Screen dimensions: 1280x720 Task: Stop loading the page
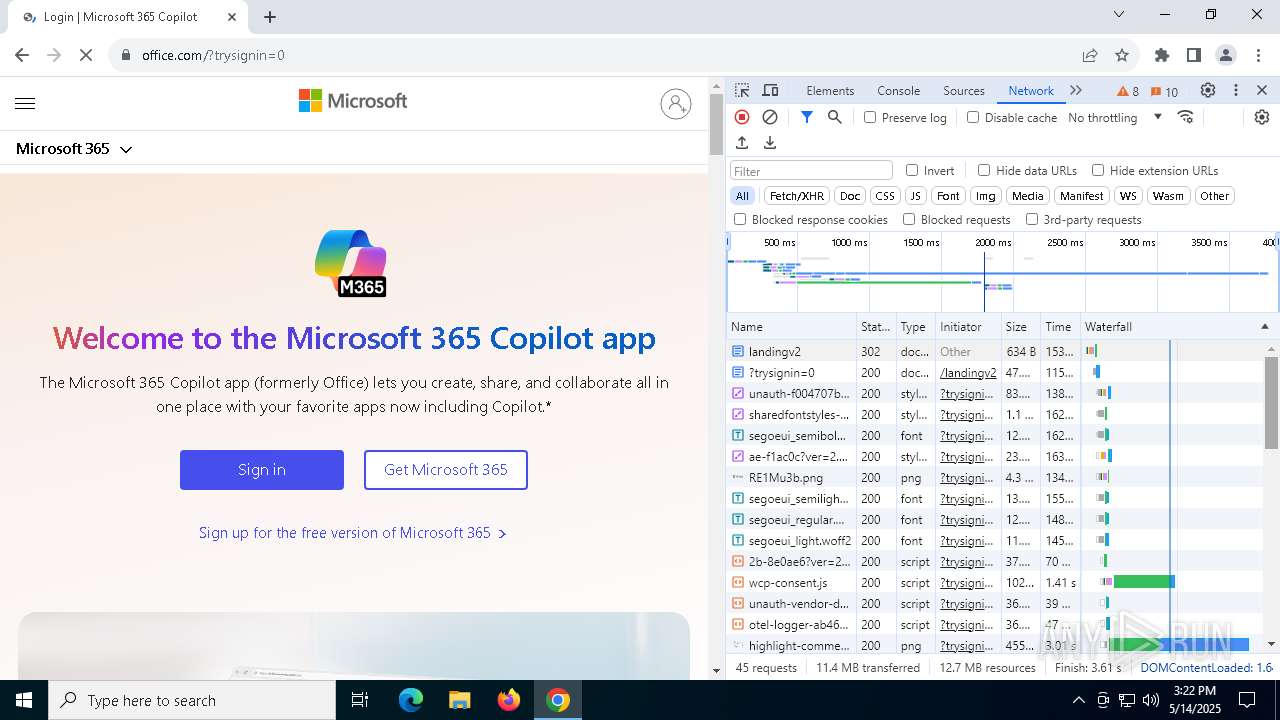86,55
